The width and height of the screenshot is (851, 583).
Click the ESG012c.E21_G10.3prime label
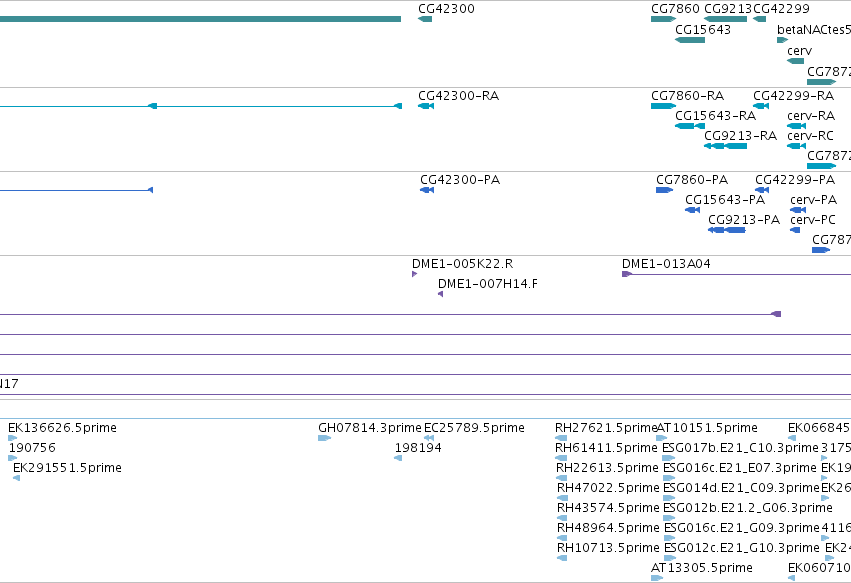click(741, 548)
